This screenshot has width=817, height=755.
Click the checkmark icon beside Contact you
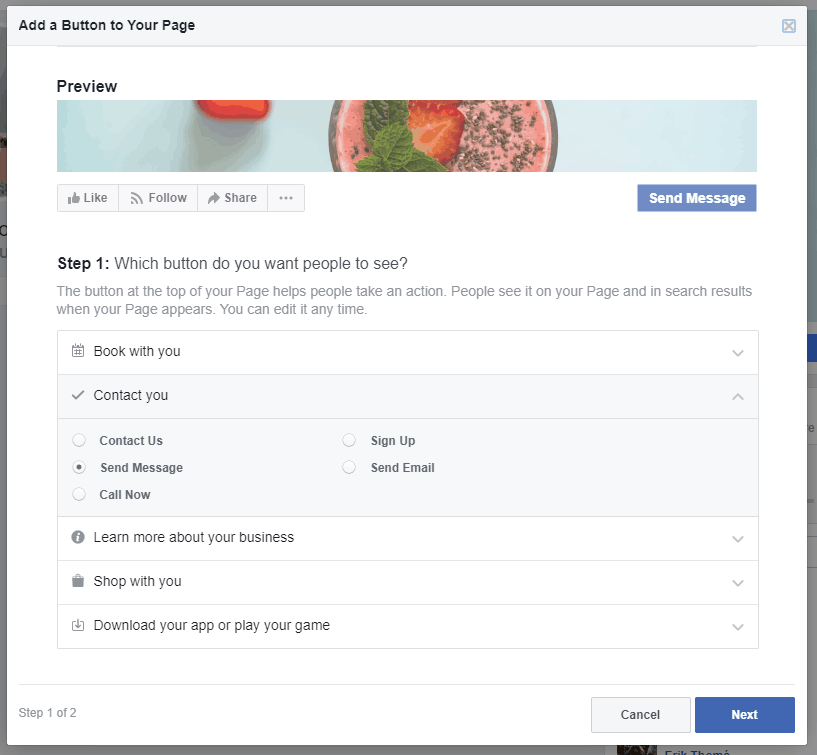[78, 396]
